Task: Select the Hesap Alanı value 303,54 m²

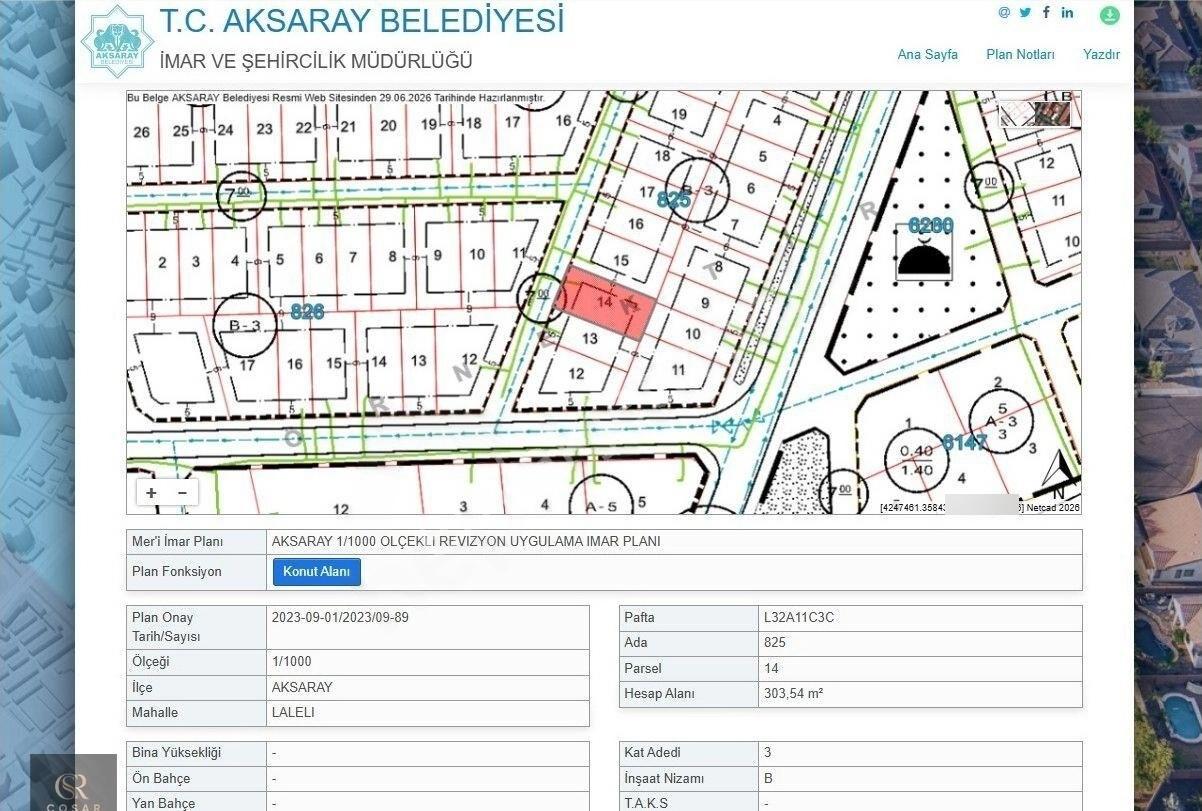Action: click(794, 693)
